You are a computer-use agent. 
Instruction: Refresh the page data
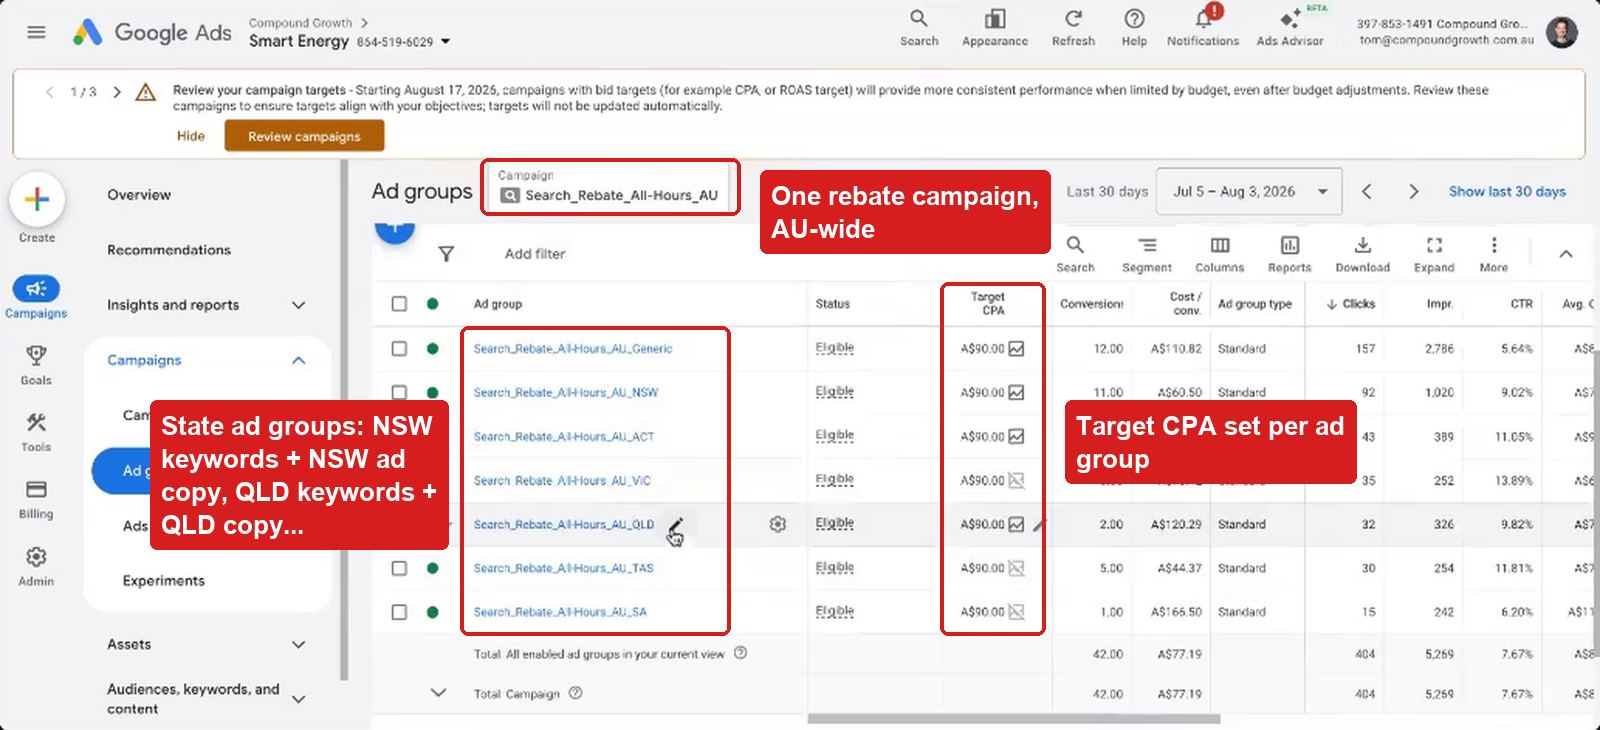(1073, 28)
